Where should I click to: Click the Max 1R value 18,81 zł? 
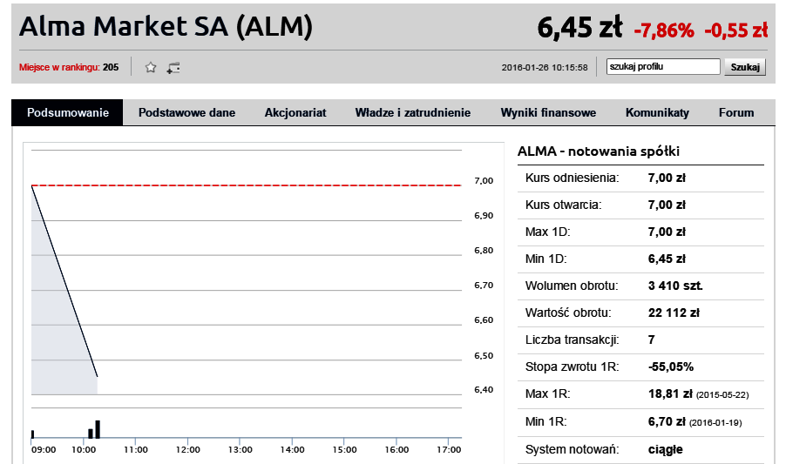pyautogui.click(x=670, y=394)
